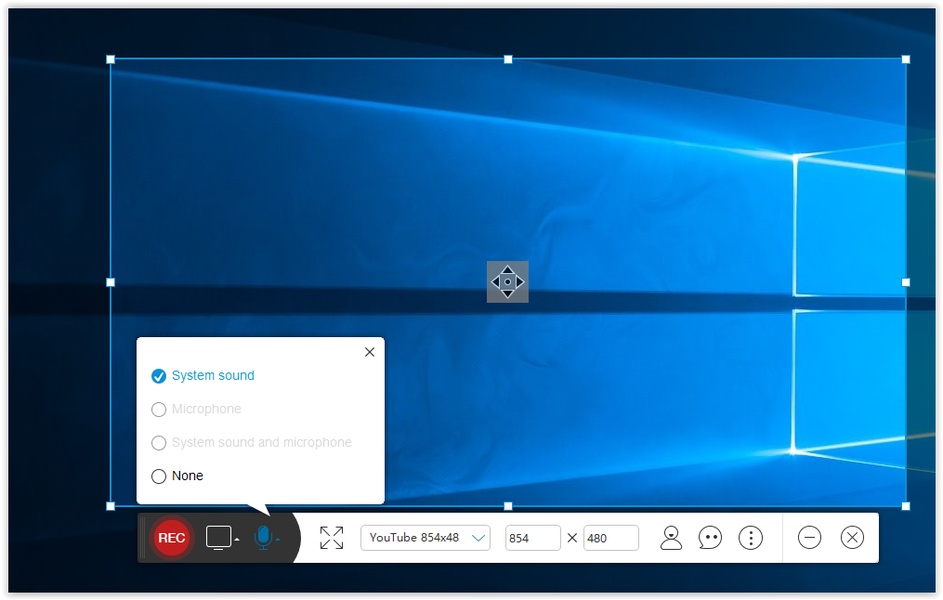This screenshot has height=600, width=943.
Task: Choose System sound and microphone option
Action: [x=158, y=443]
